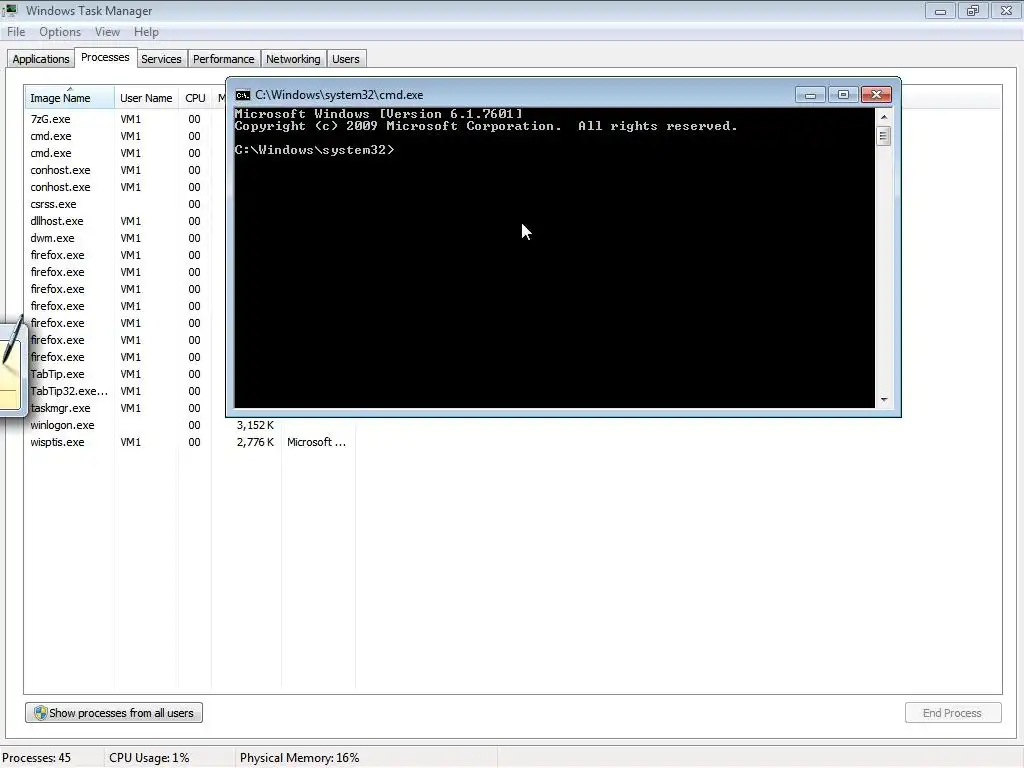Viewport: 1024px width, 768px height.
Task: Sort by CPU column header
Action: [x=195, y=98]
